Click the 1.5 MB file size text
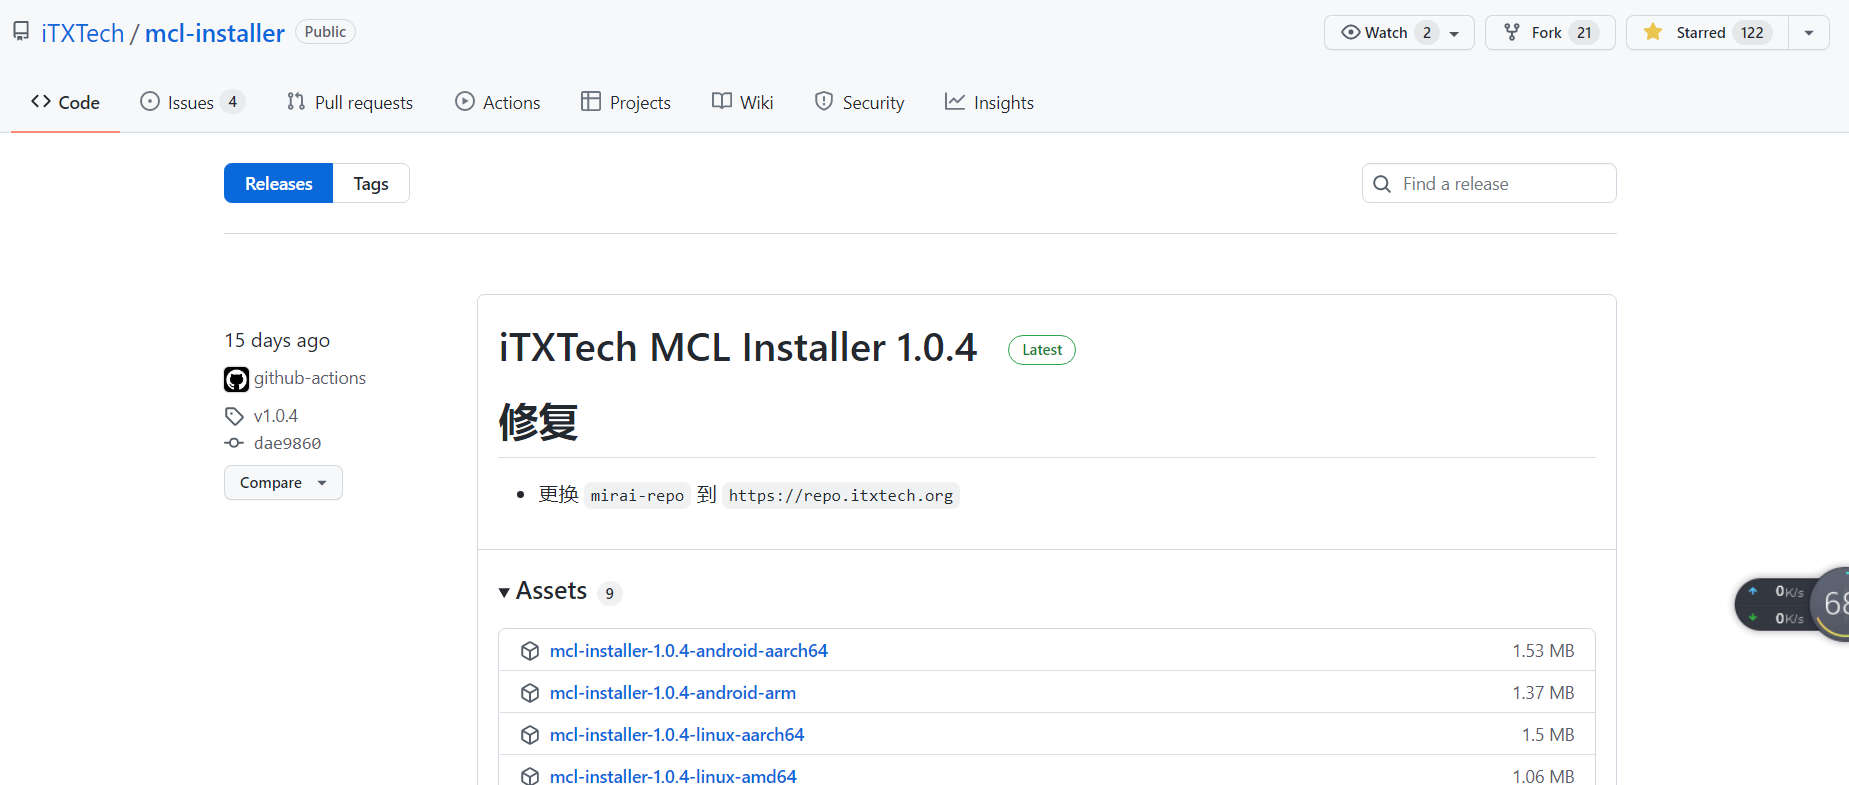 coord(1548,735)
